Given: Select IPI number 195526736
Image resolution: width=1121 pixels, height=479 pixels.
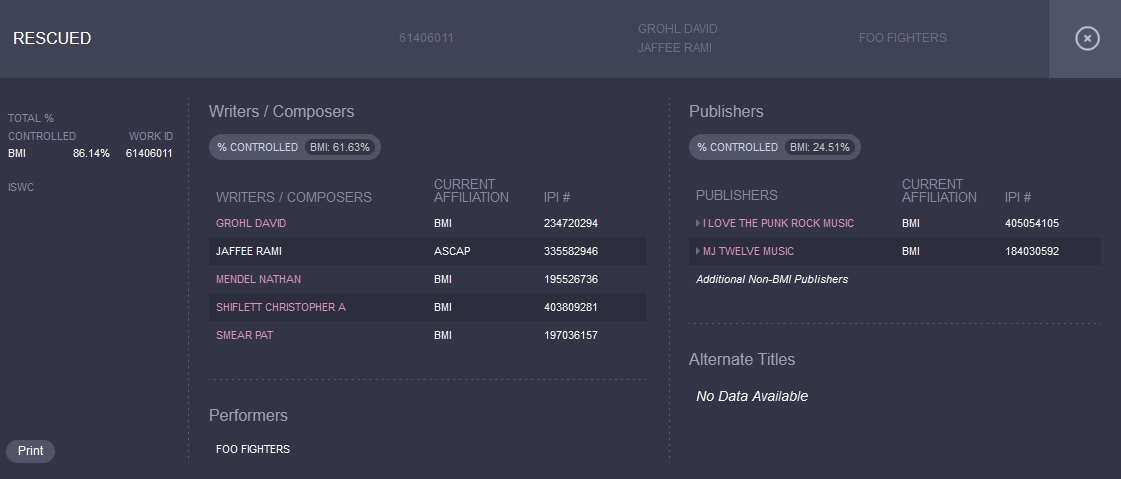Looking at the screenshot, I should [x=571, y=279].
